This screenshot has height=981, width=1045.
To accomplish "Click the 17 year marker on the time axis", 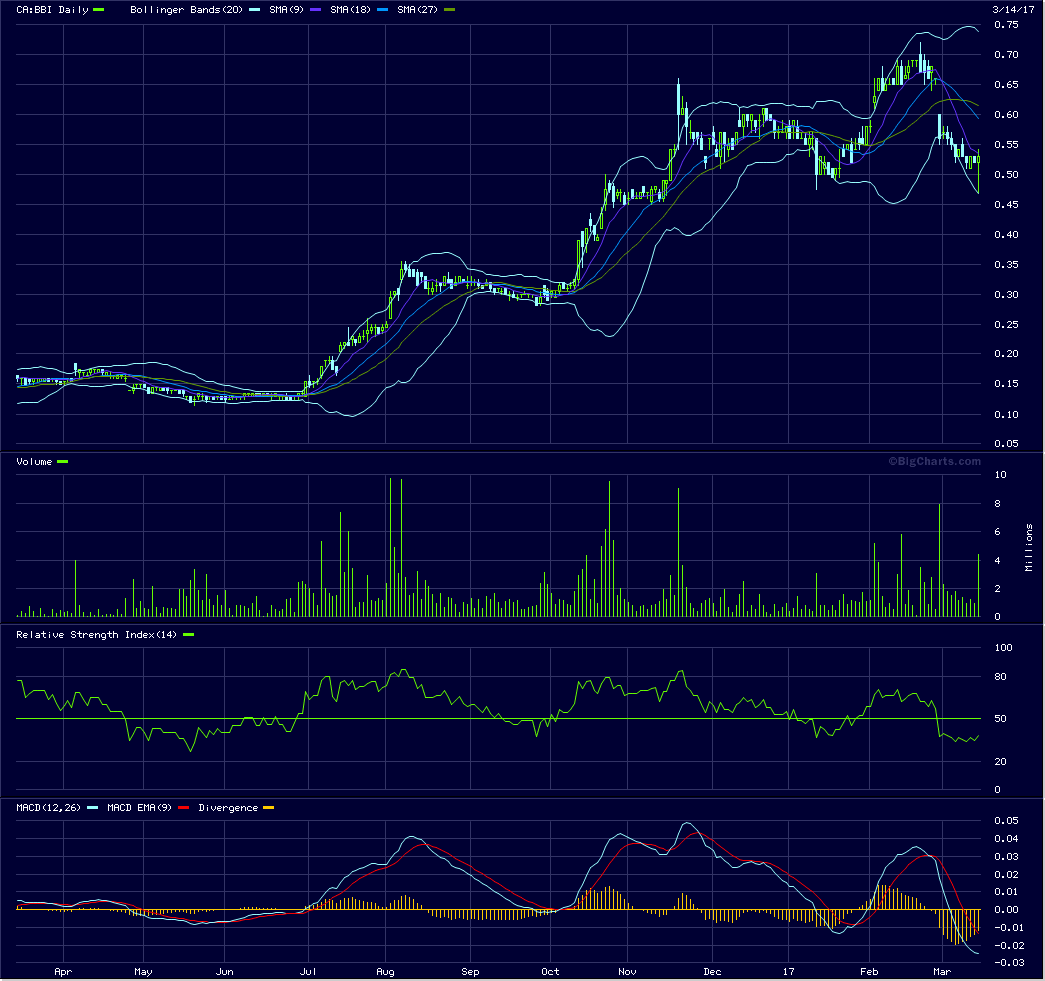I will tap(788, 971).
